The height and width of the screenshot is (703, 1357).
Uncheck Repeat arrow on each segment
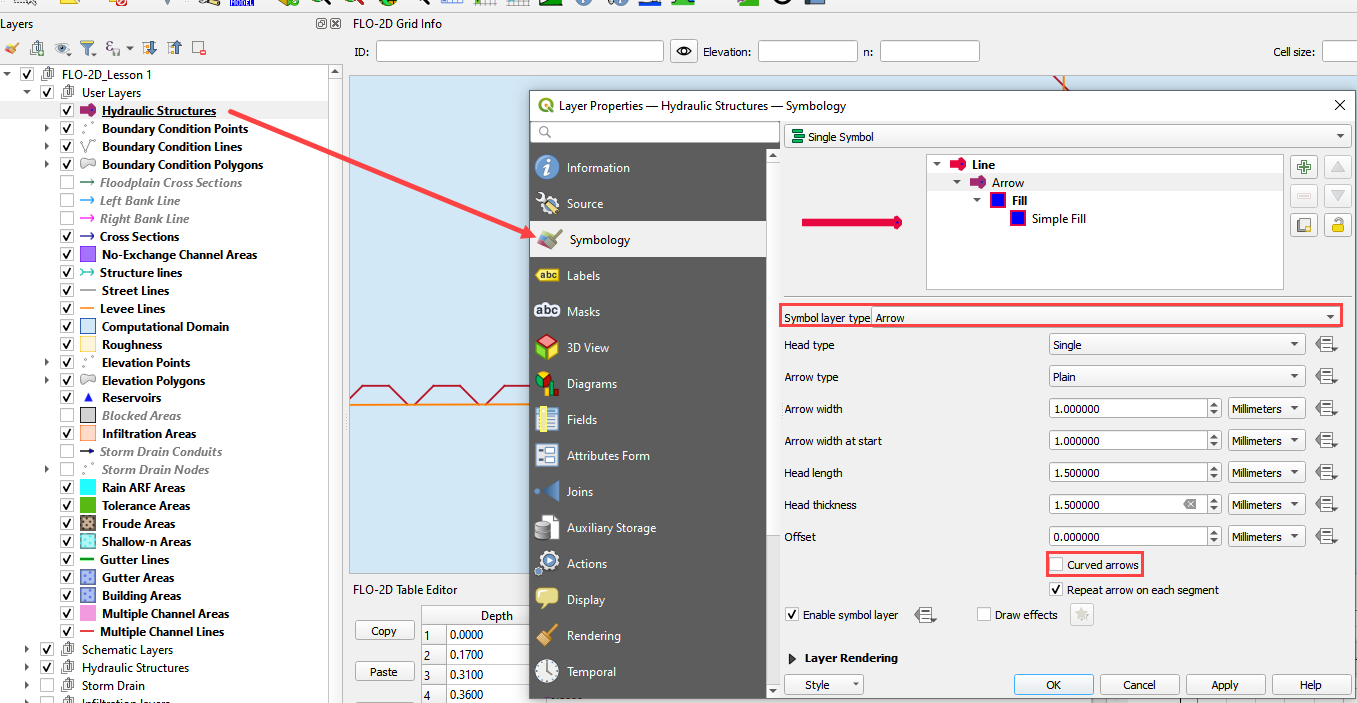coord(1056,590)
